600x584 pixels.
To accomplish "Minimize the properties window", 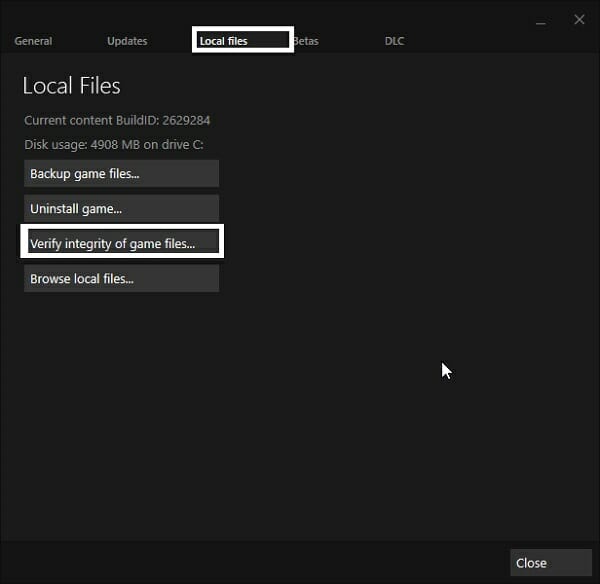I will (541, 19).
